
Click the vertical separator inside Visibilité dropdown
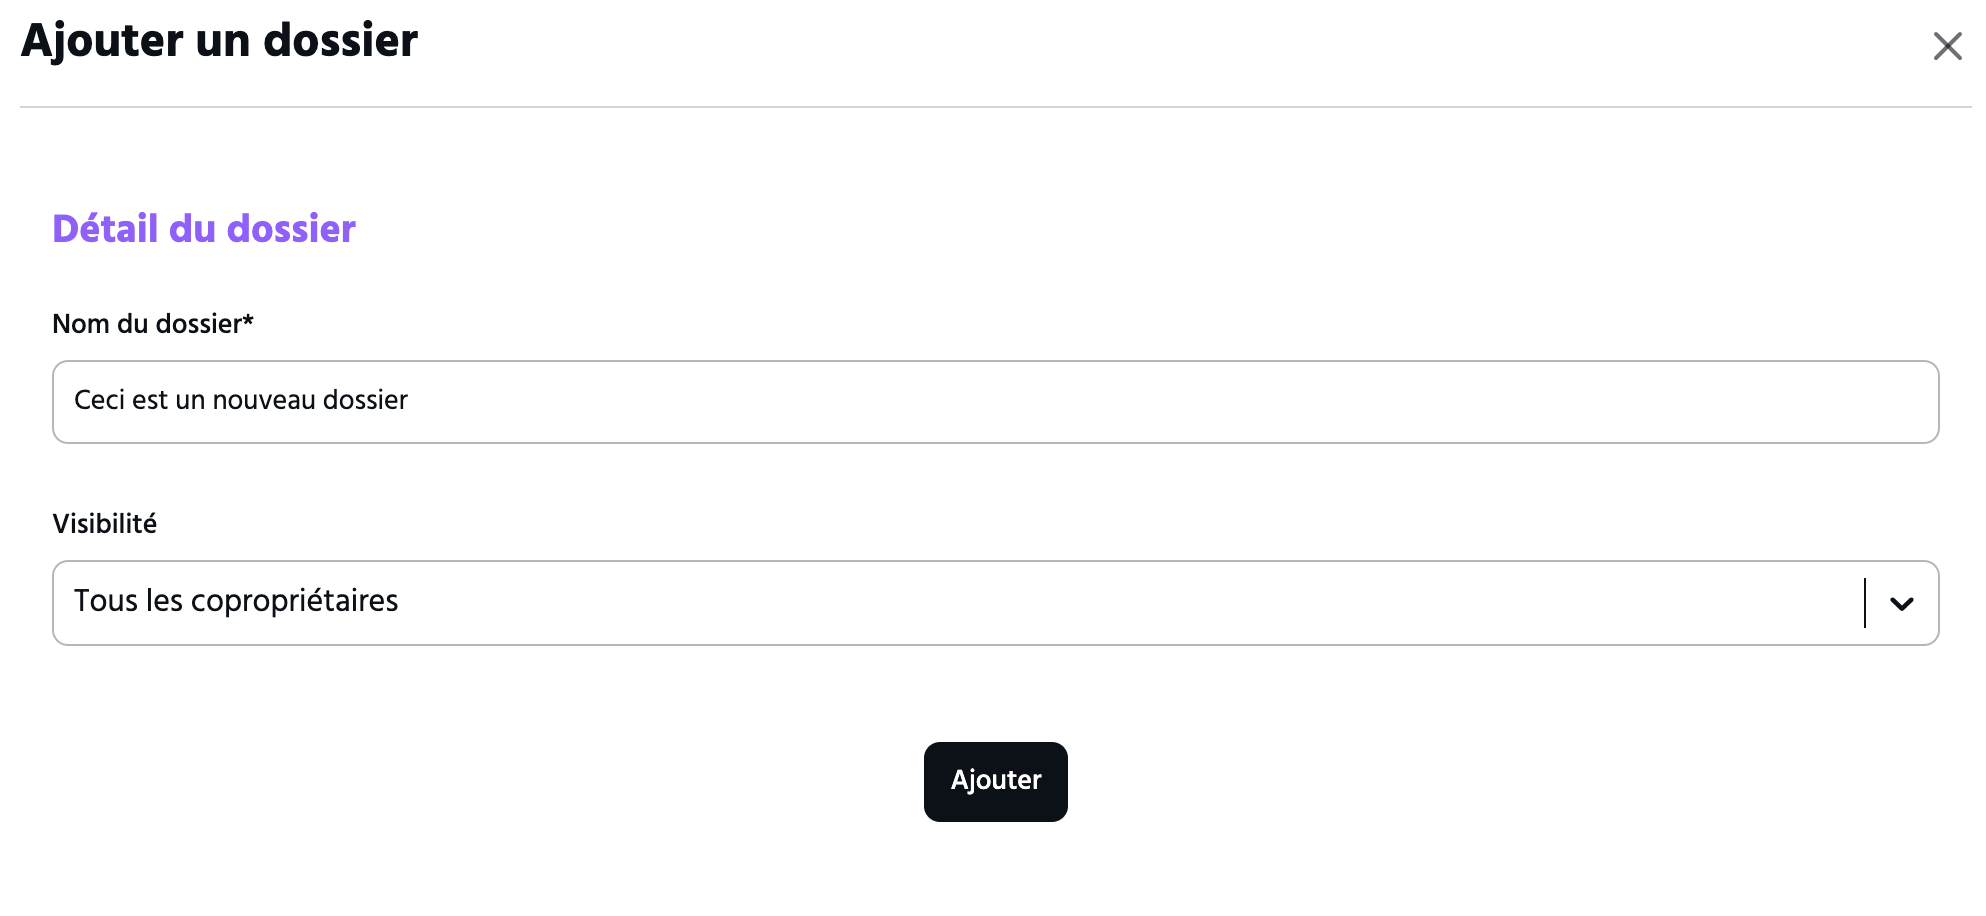1865,603
